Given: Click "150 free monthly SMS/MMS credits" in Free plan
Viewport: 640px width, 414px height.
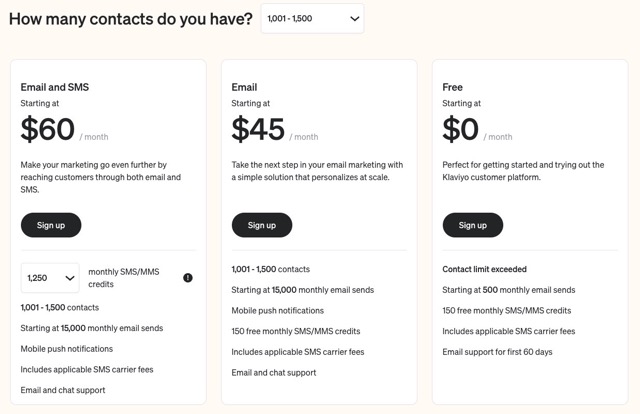Looking at the screenshot, I should (x=507, y=311).
